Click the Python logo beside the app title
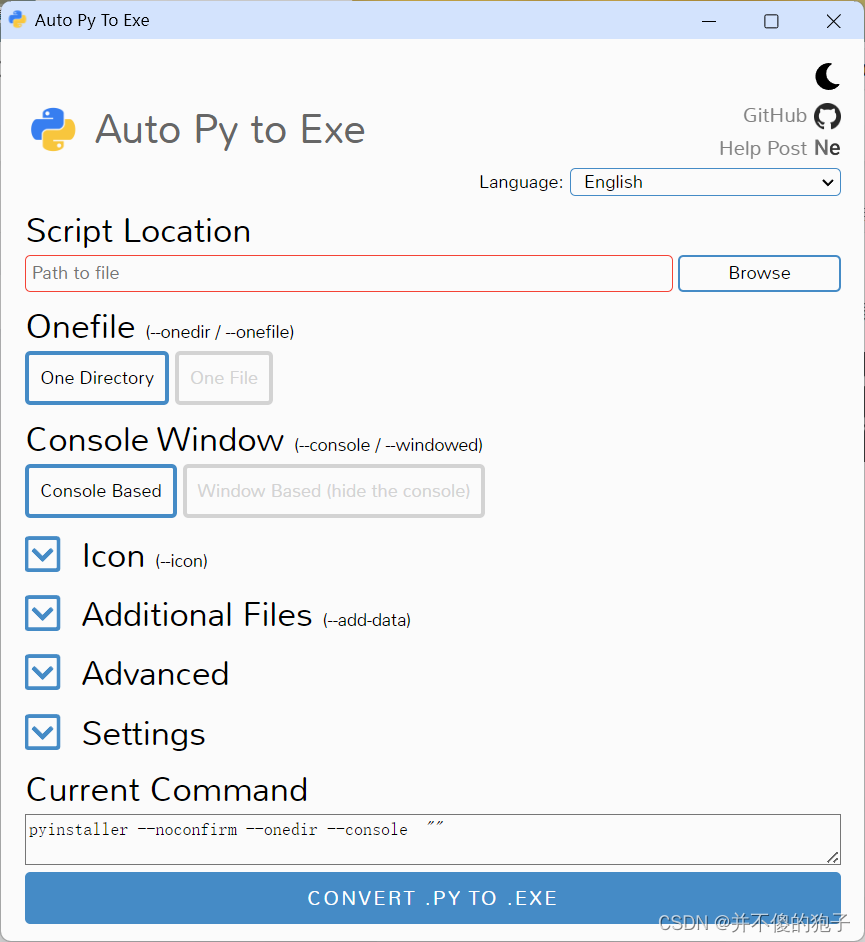Viewport: 865px width, 942px height. (53, 129)
